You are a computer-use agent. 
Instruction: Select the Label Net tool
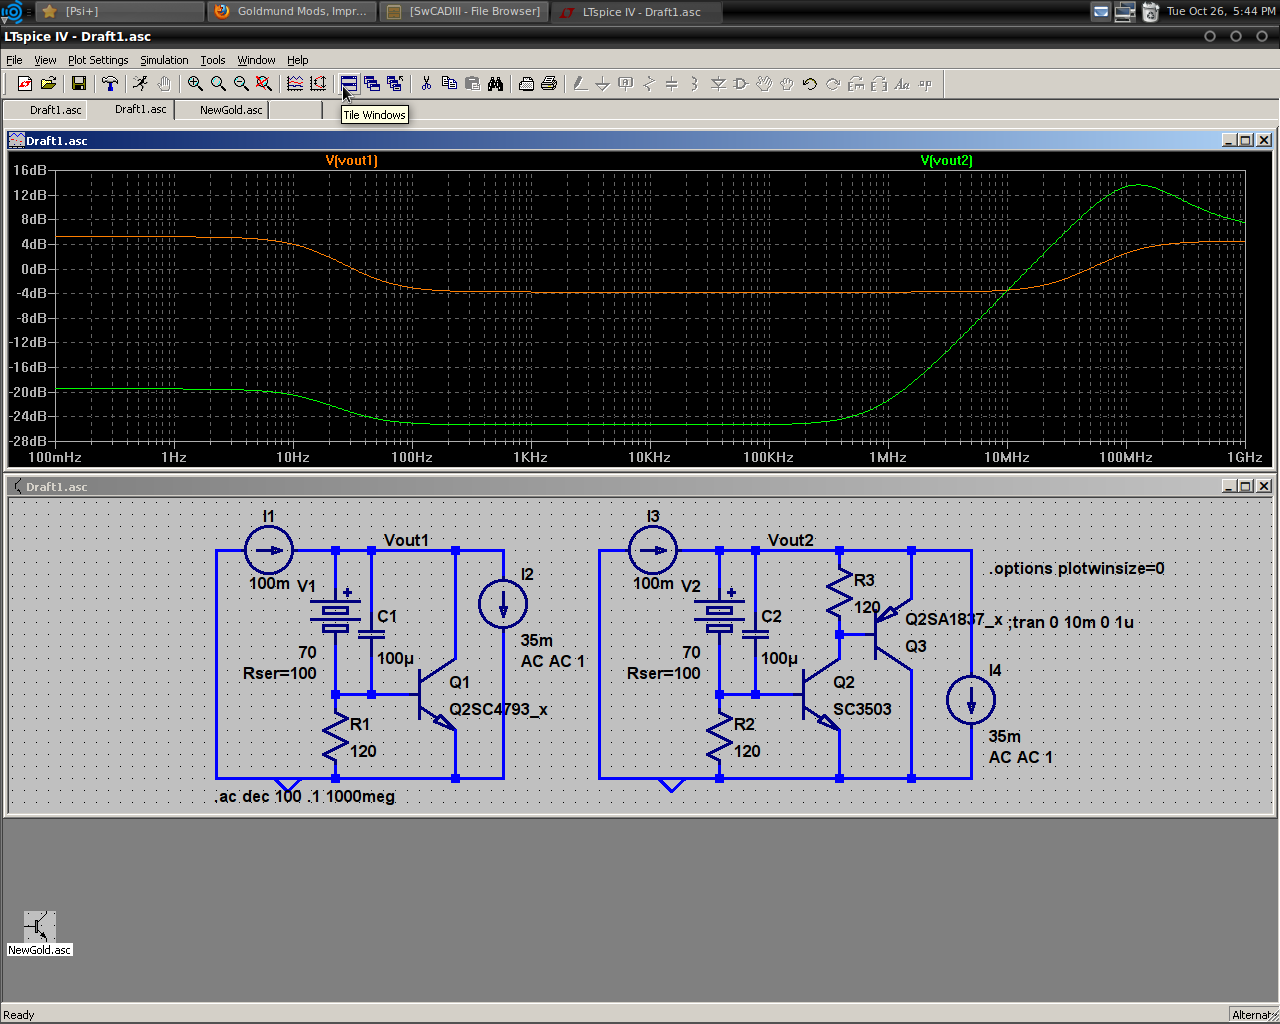[626, 84]
